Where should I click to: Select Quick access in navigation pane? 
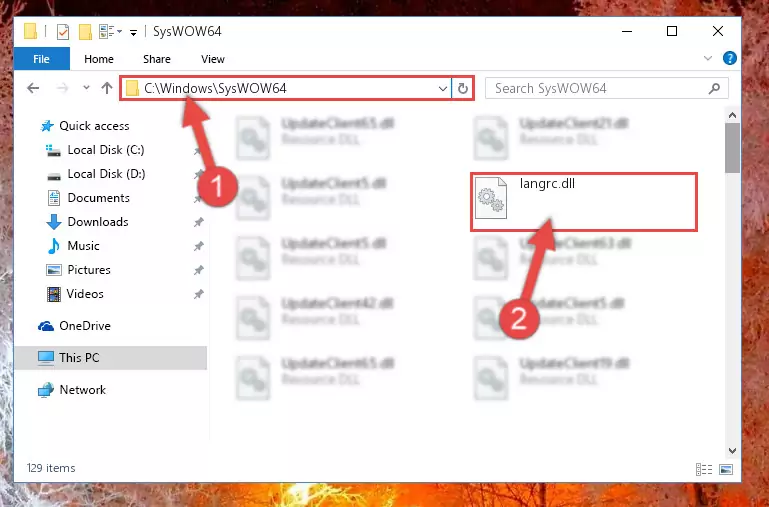pos(94,126)
